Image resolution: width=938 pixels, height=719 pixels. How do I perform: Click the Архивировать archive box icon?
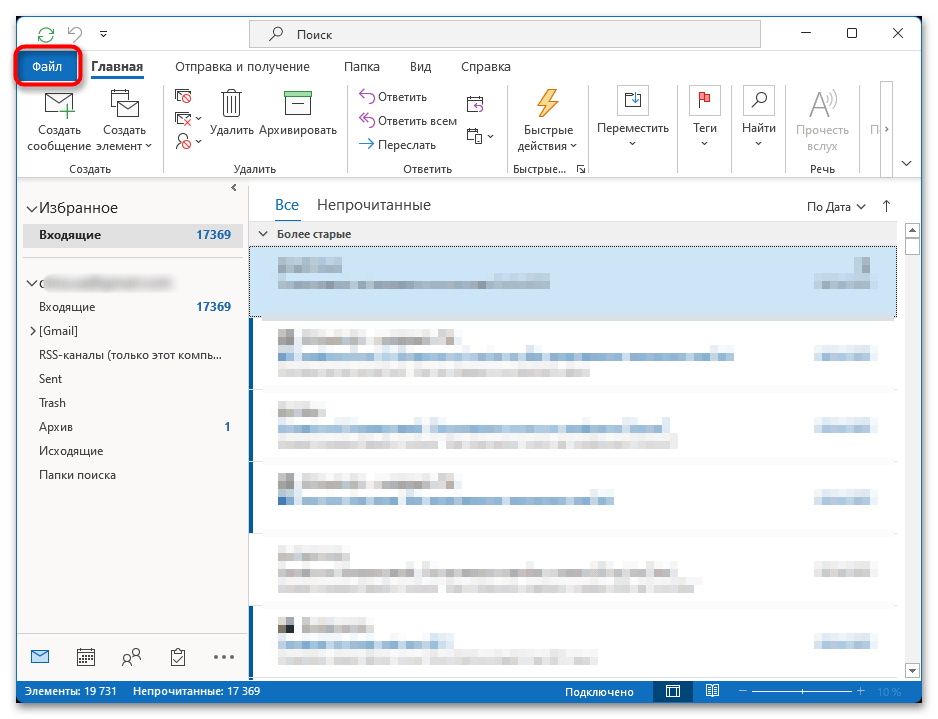(x=297, y=103)
